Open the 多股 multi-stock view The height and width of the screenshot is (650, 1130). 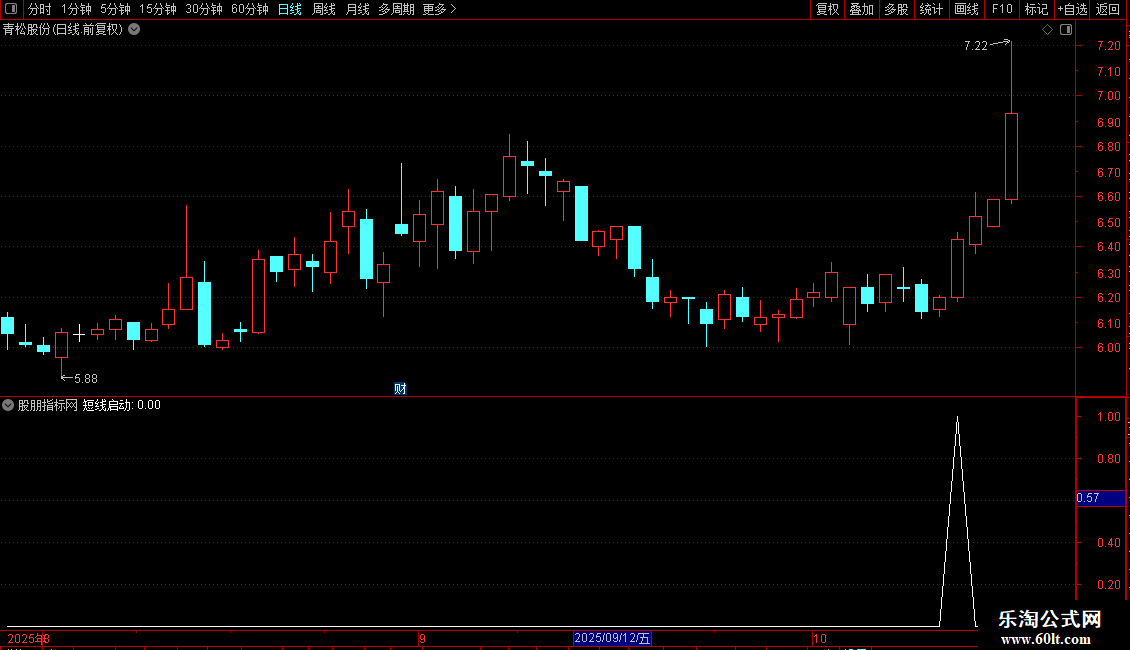click(896, 9)
